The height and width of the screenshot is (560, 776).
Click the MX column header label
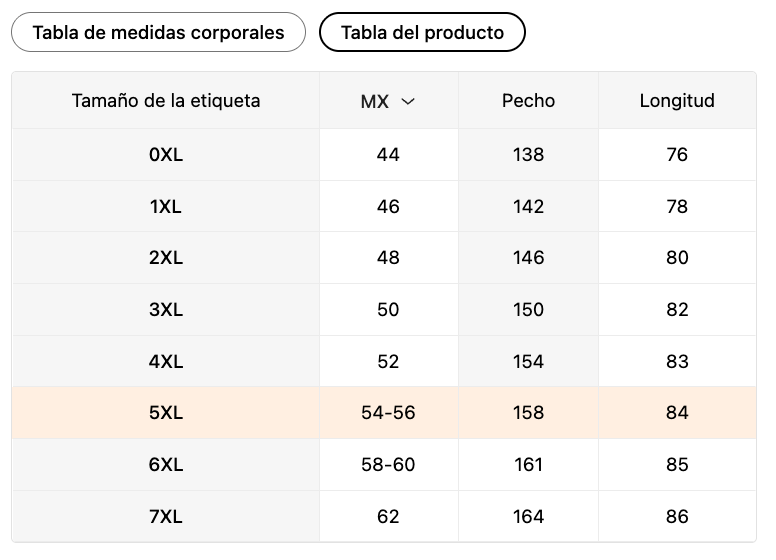375,101
